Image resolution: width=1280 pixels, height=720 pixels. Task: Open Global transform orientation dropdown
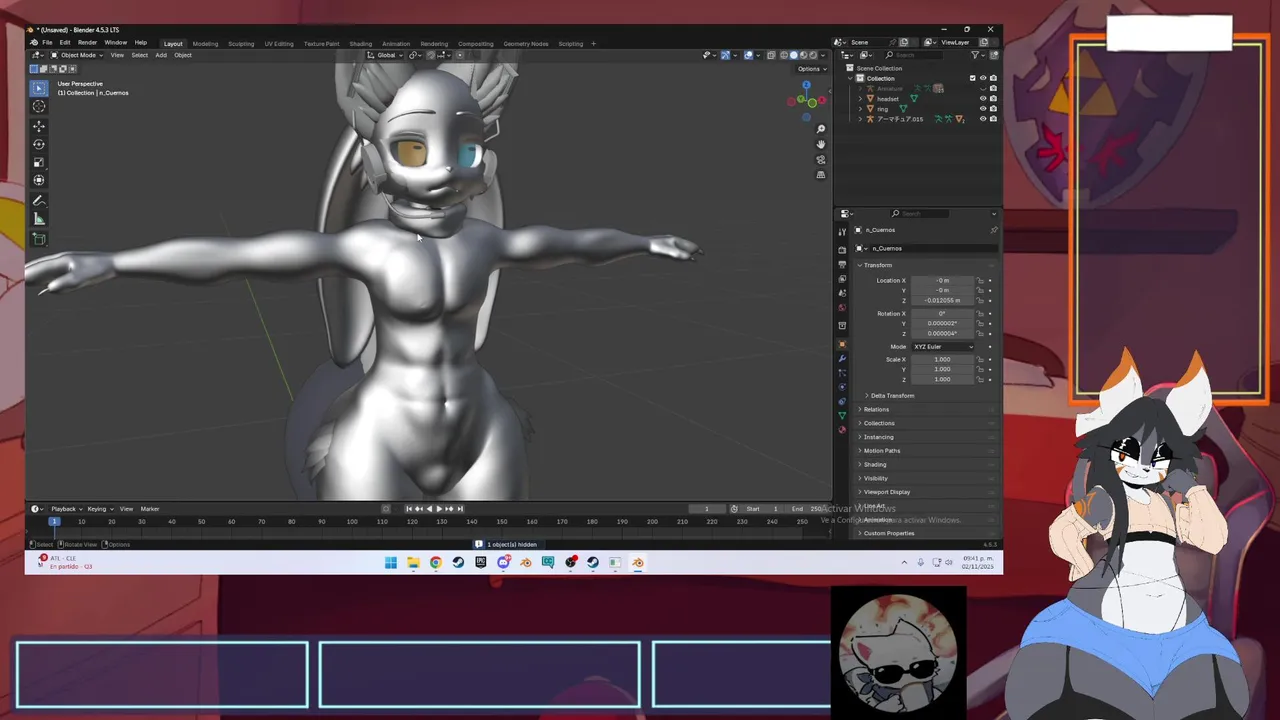pyautogui.click(x=385, y=55)
